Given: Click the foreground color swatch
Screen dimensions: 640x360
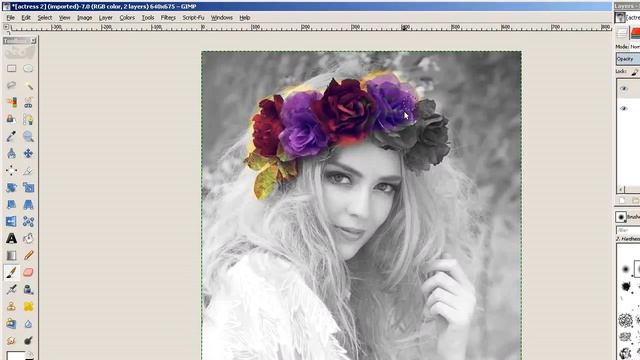Looking at the screenshot, I should (16, 356).
